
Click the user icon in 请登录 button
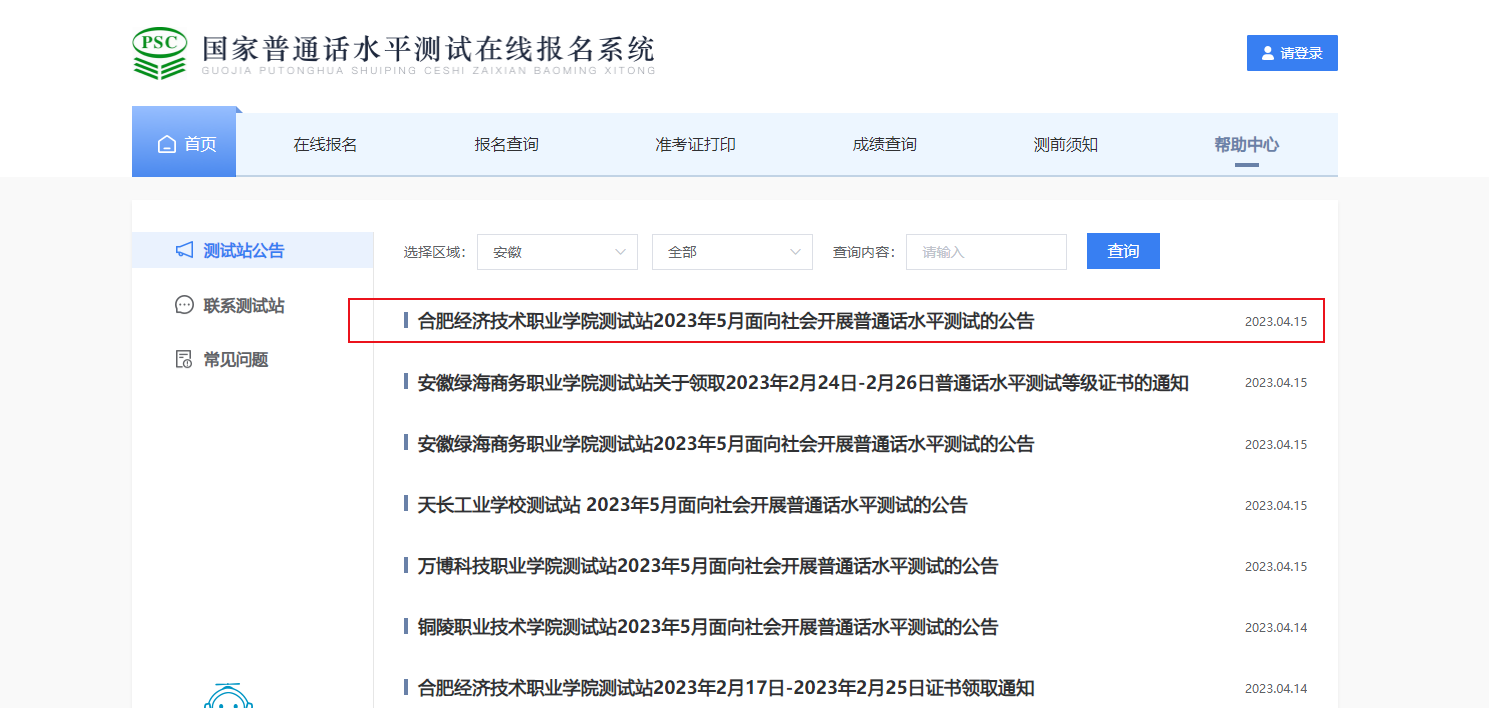point(1268,53)
